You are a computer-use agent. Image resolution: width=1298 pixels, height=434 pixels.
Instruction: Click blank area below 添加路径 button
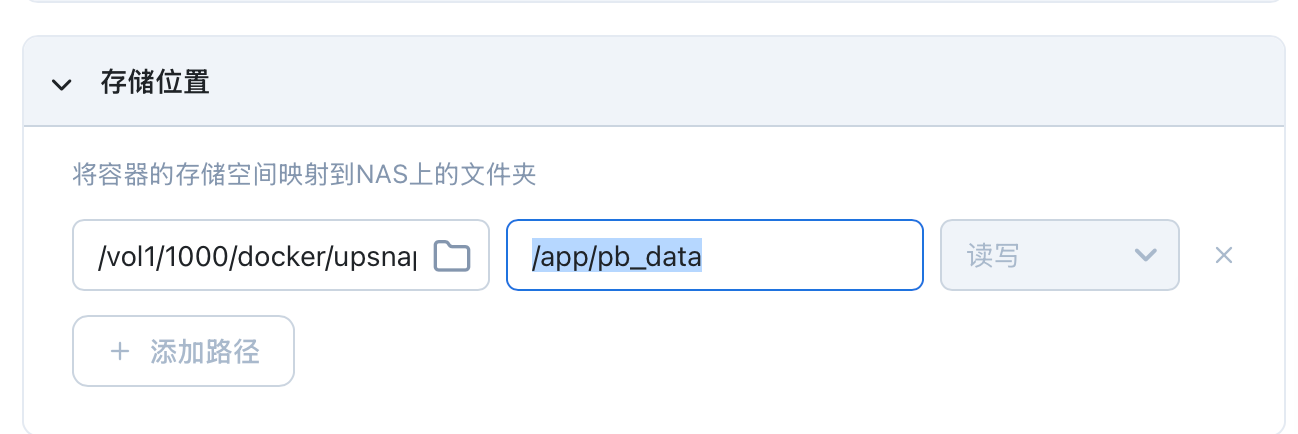[184, 408]
